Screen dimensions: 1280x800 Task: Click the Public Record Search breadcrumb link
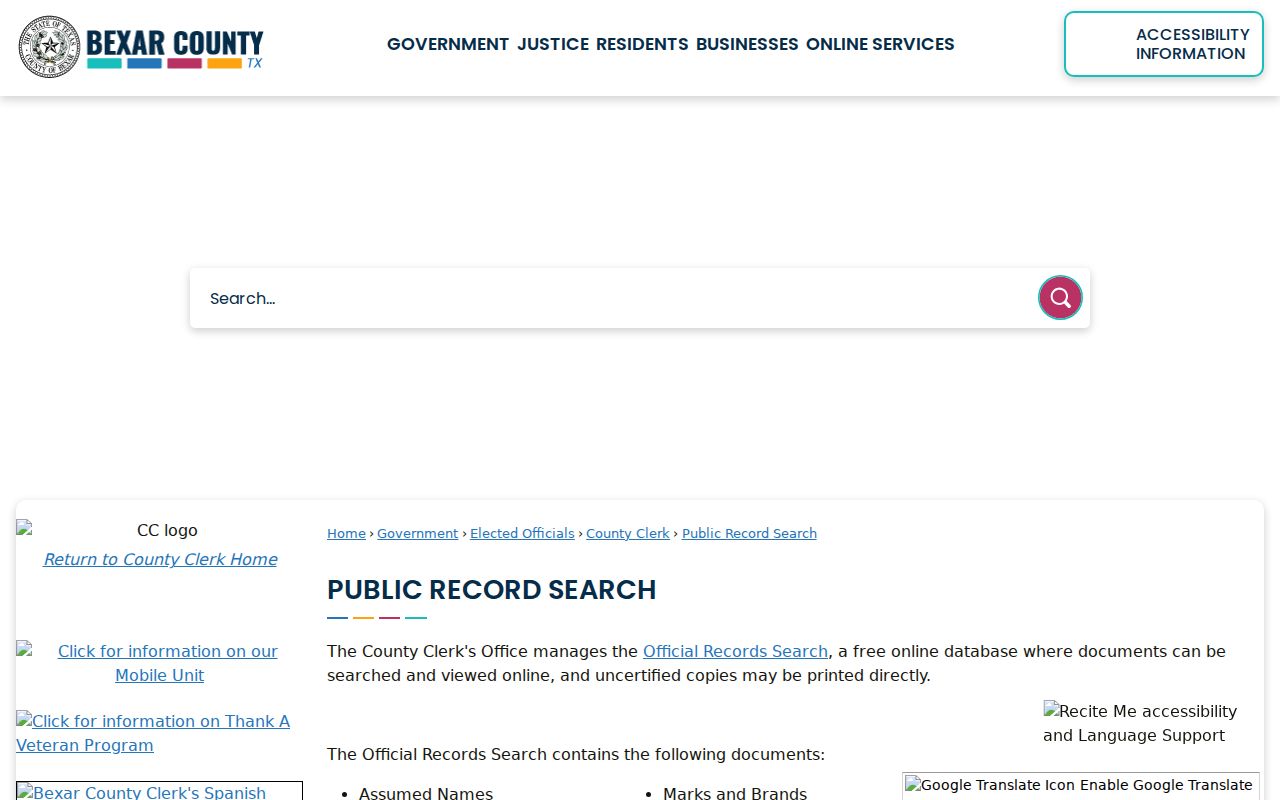749,534
